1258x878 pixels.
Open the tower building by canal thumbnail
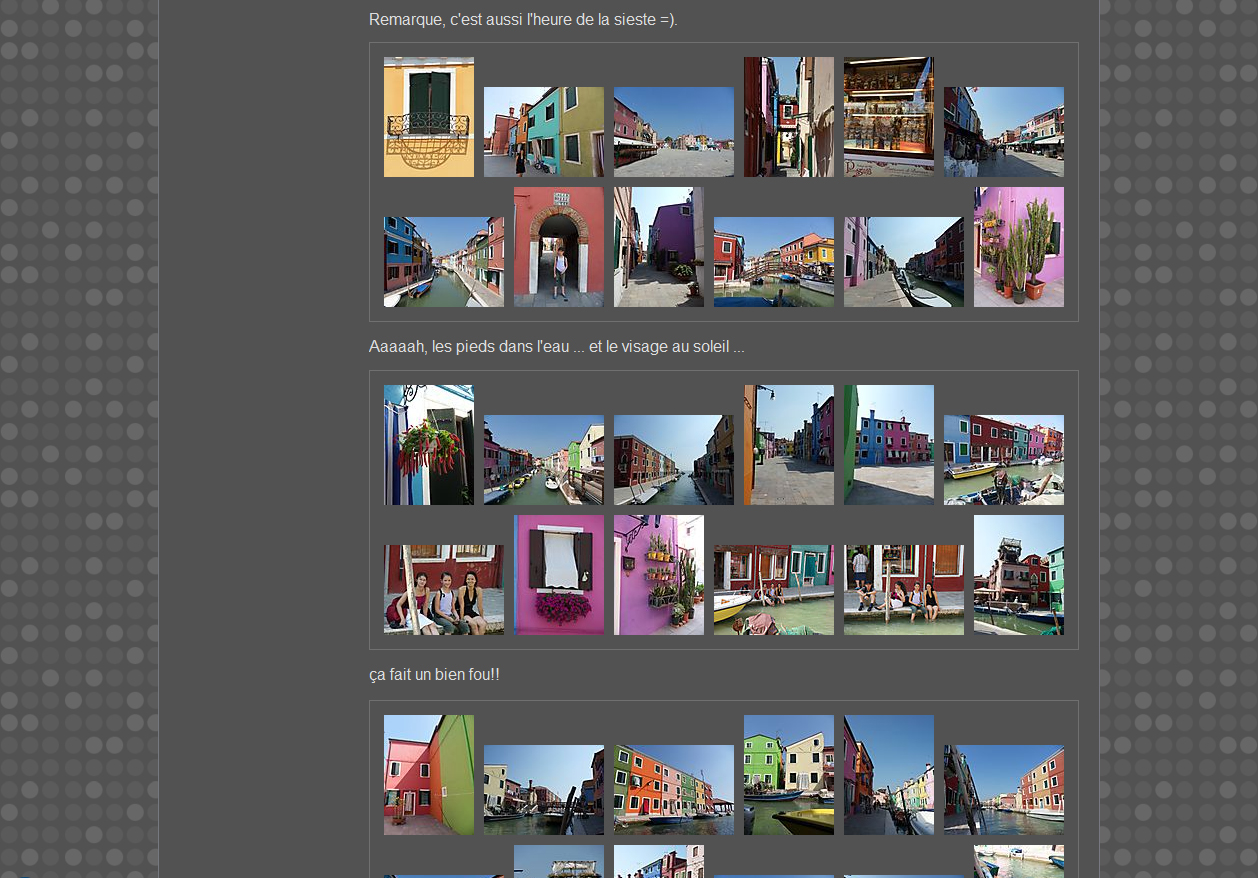[x=1018, y=575]
